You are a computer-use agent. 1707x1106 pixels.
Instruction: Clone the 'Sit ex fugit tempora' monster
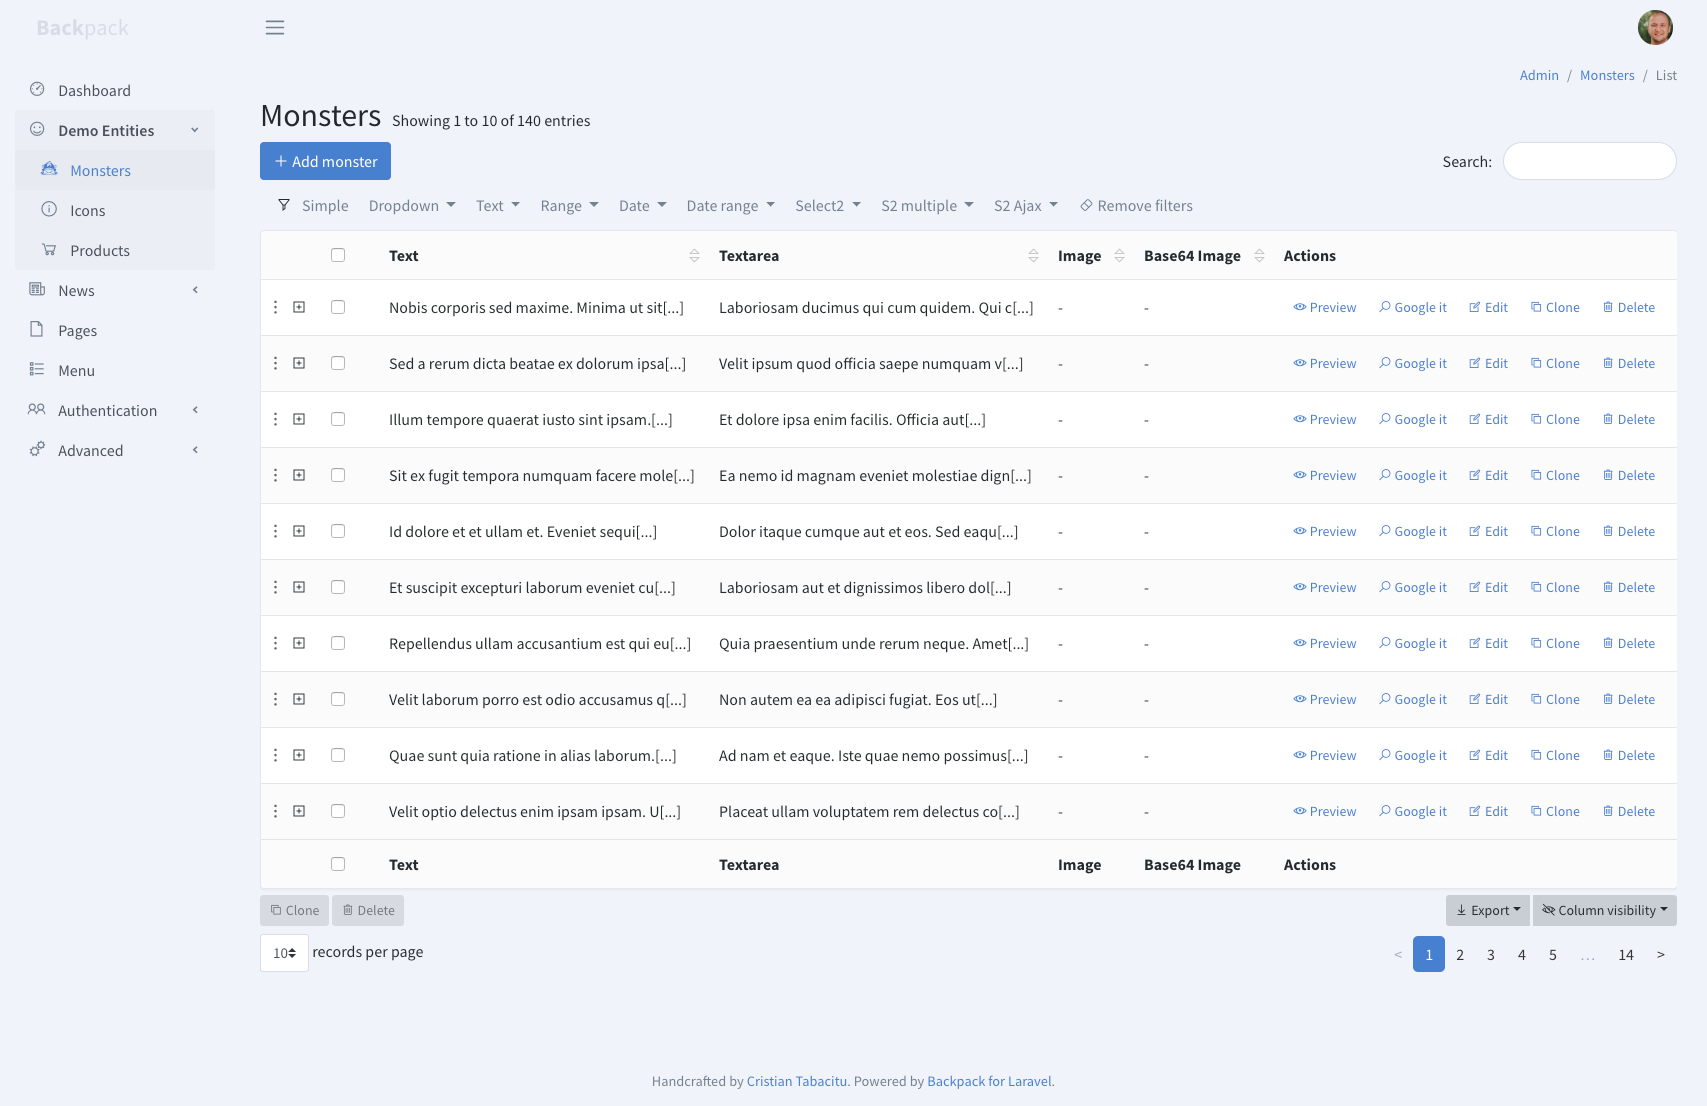[x=1555, y=475]
